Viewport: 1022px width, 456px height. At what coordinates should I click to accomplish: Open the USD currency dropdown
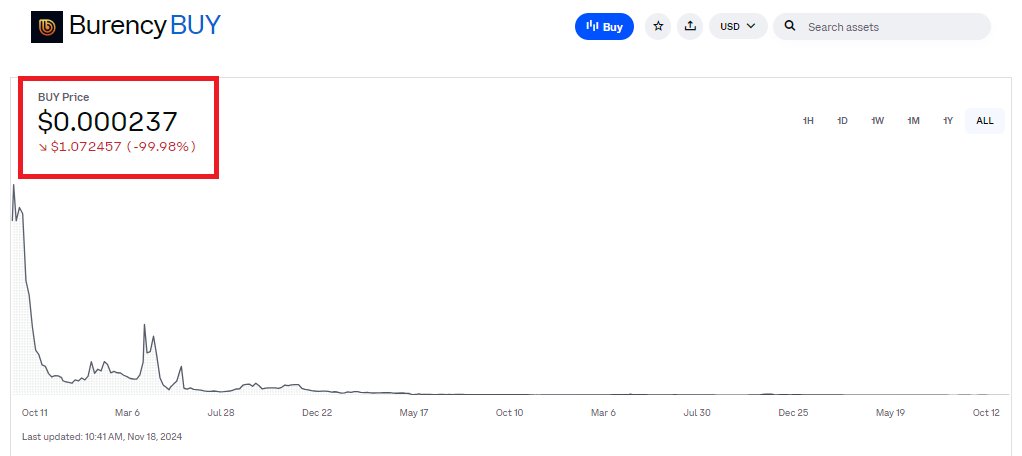click(738, 27)
